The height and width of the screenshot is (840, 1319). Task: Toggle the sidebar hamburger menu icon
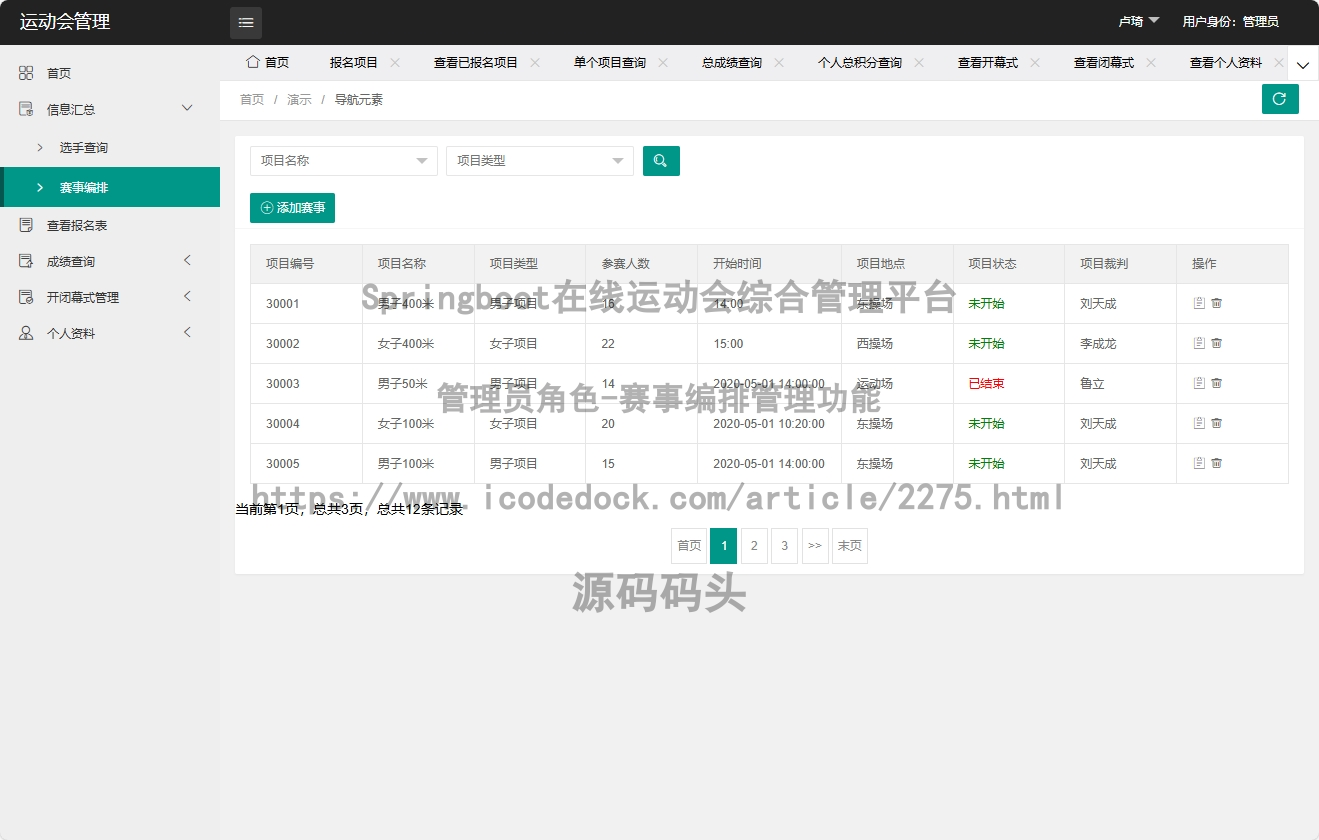coord(246,22)
